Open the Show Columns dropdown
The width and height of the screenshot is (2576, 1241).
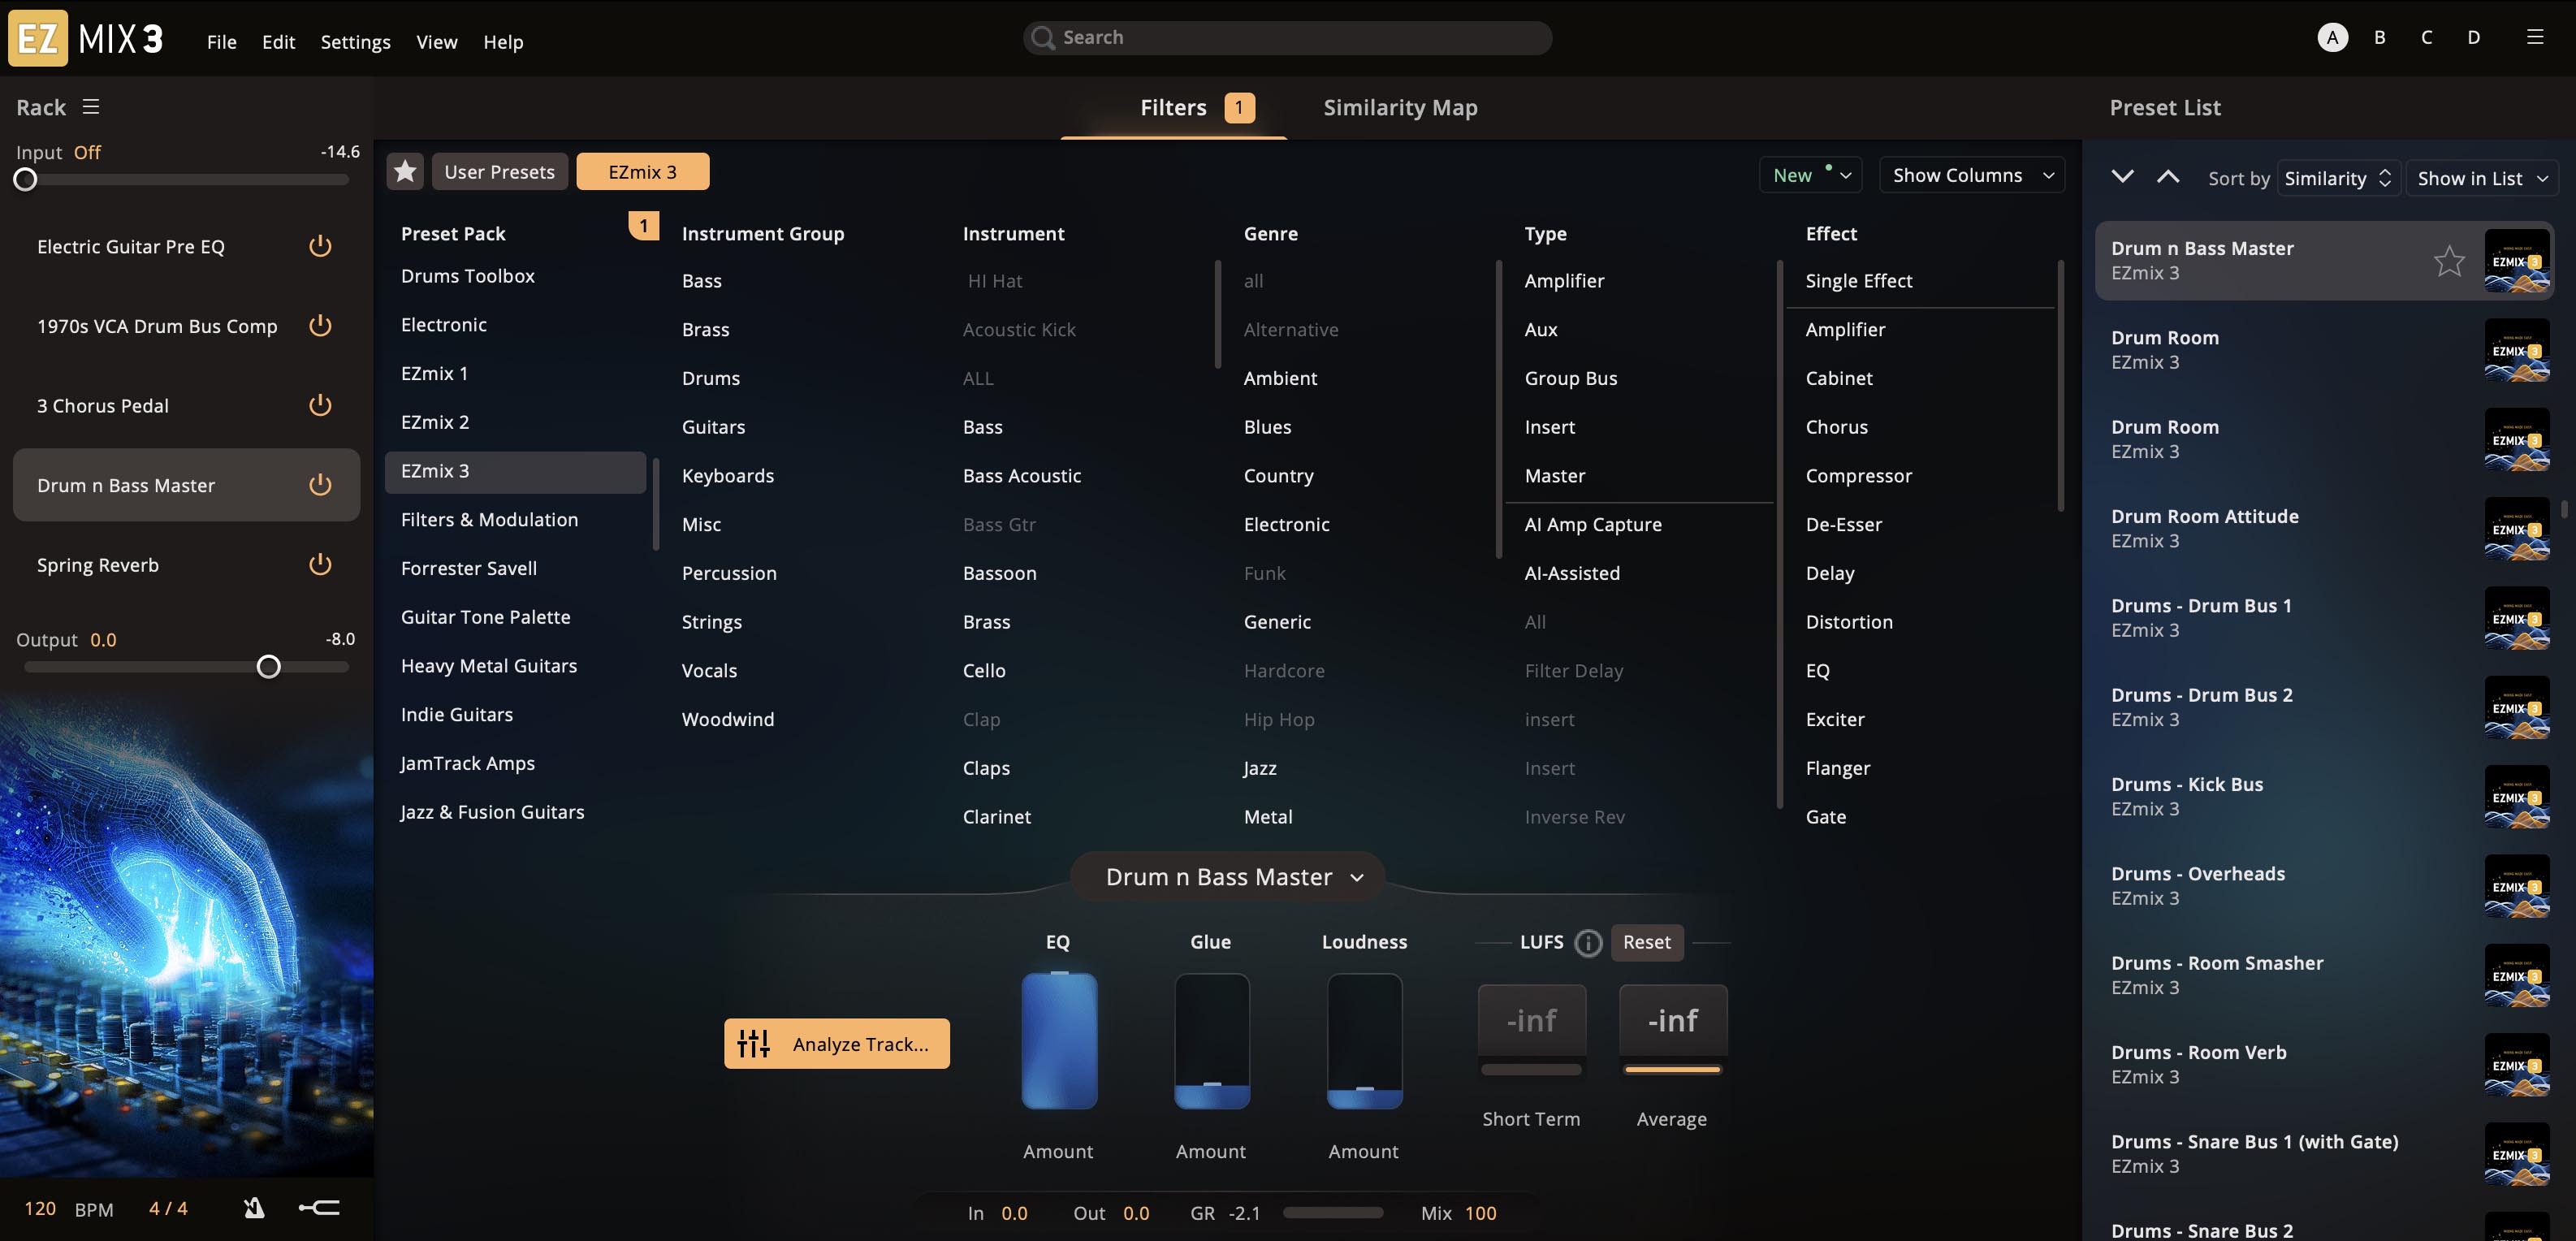pyautogui.click(x=1972, y=175)
